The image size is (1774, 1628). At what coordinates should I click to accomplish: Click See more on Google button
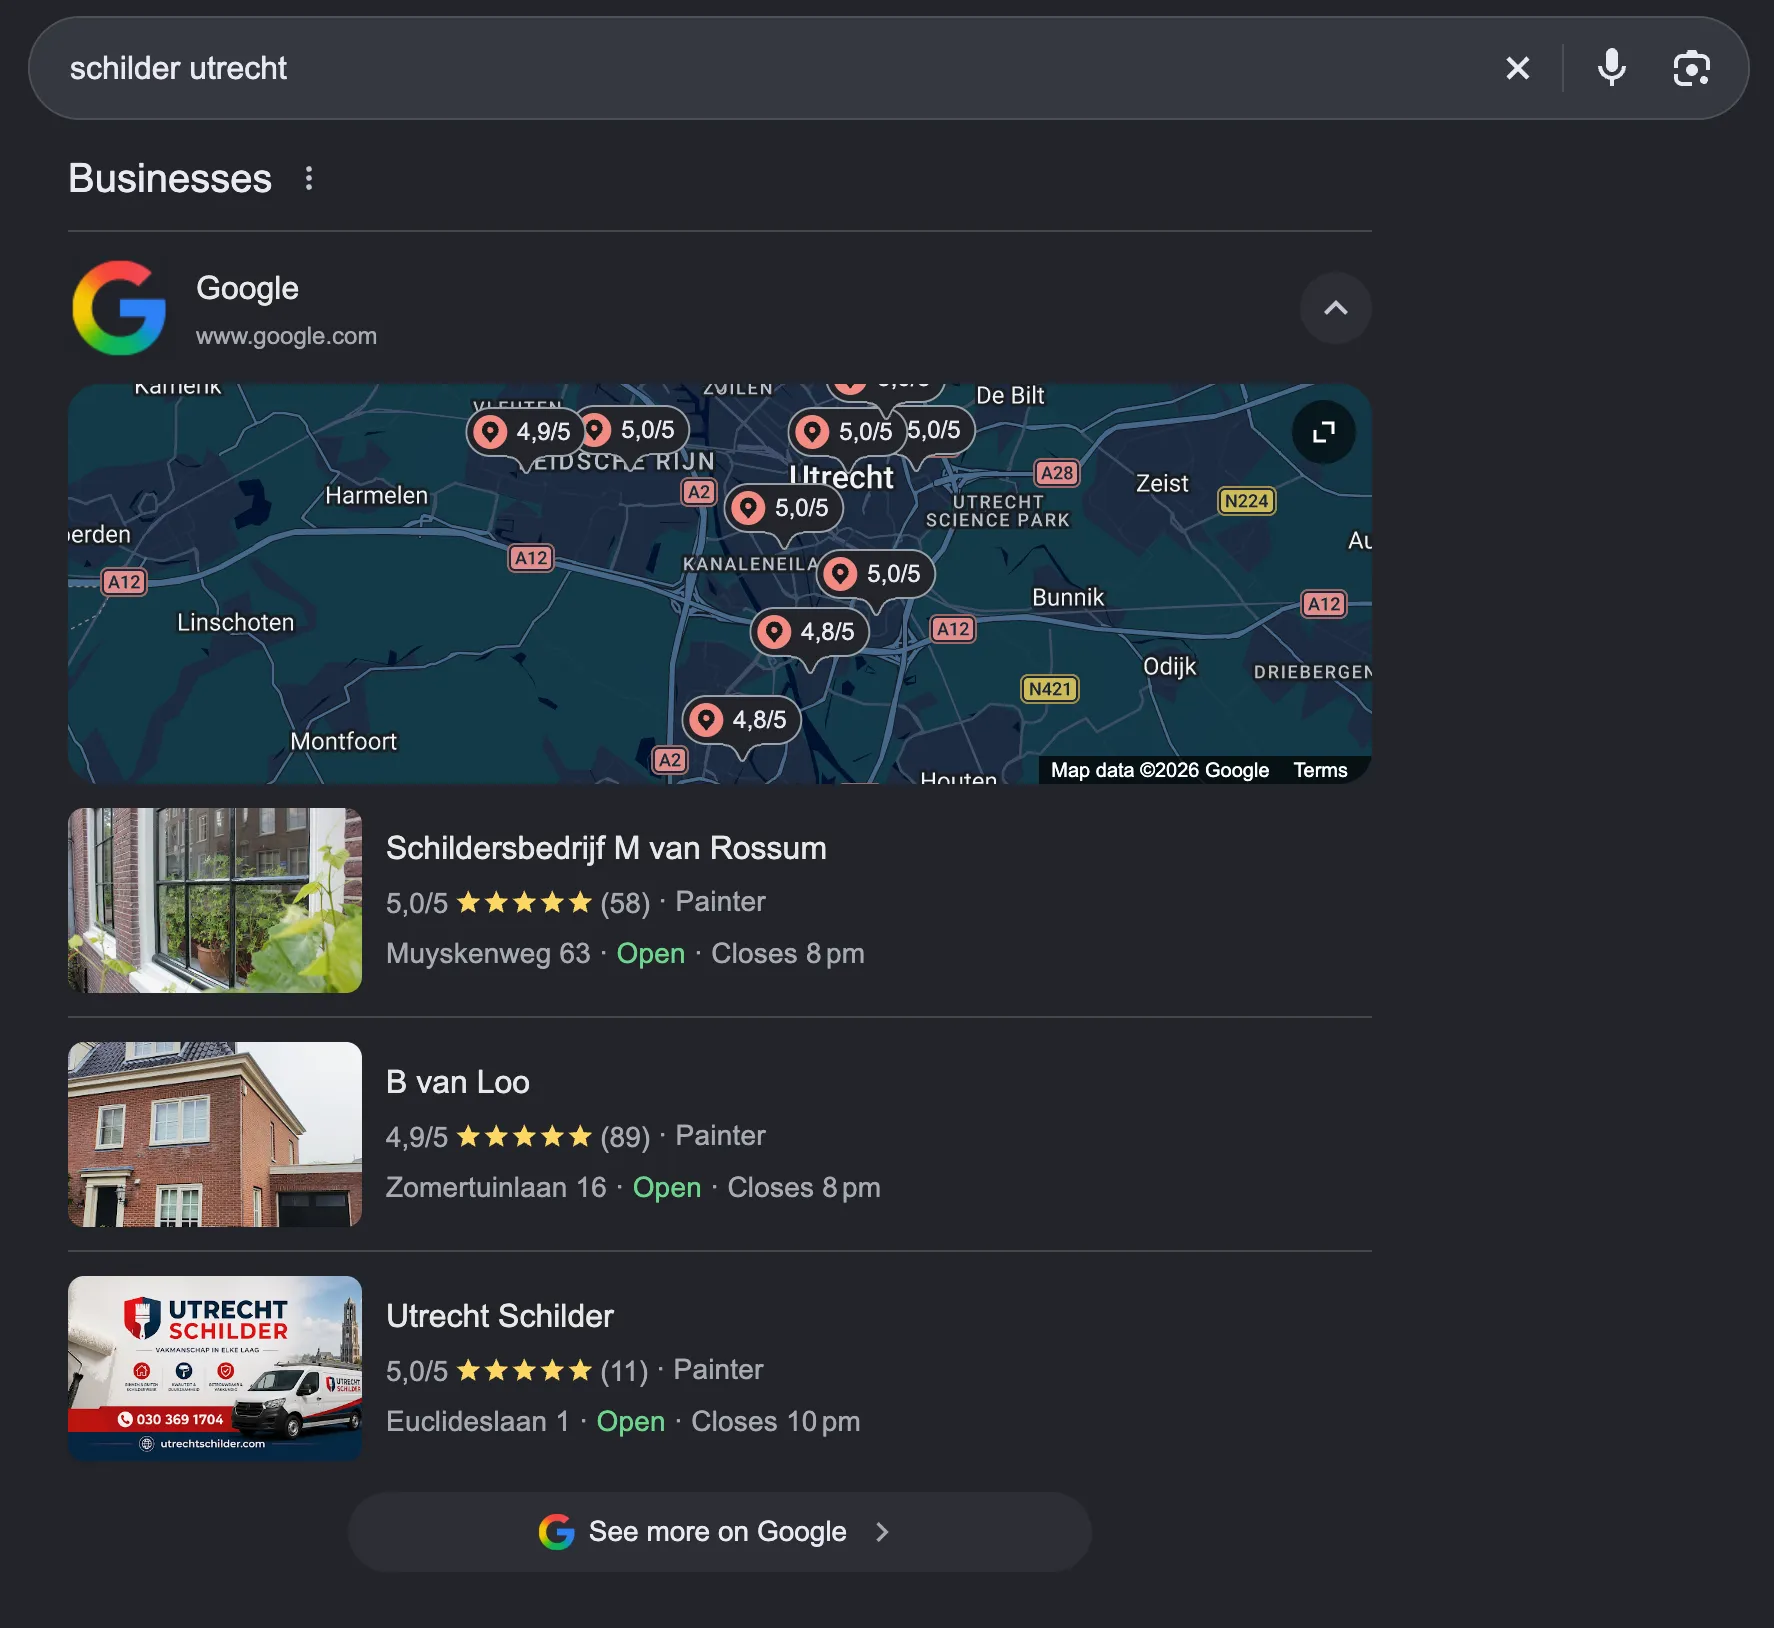719,1532
